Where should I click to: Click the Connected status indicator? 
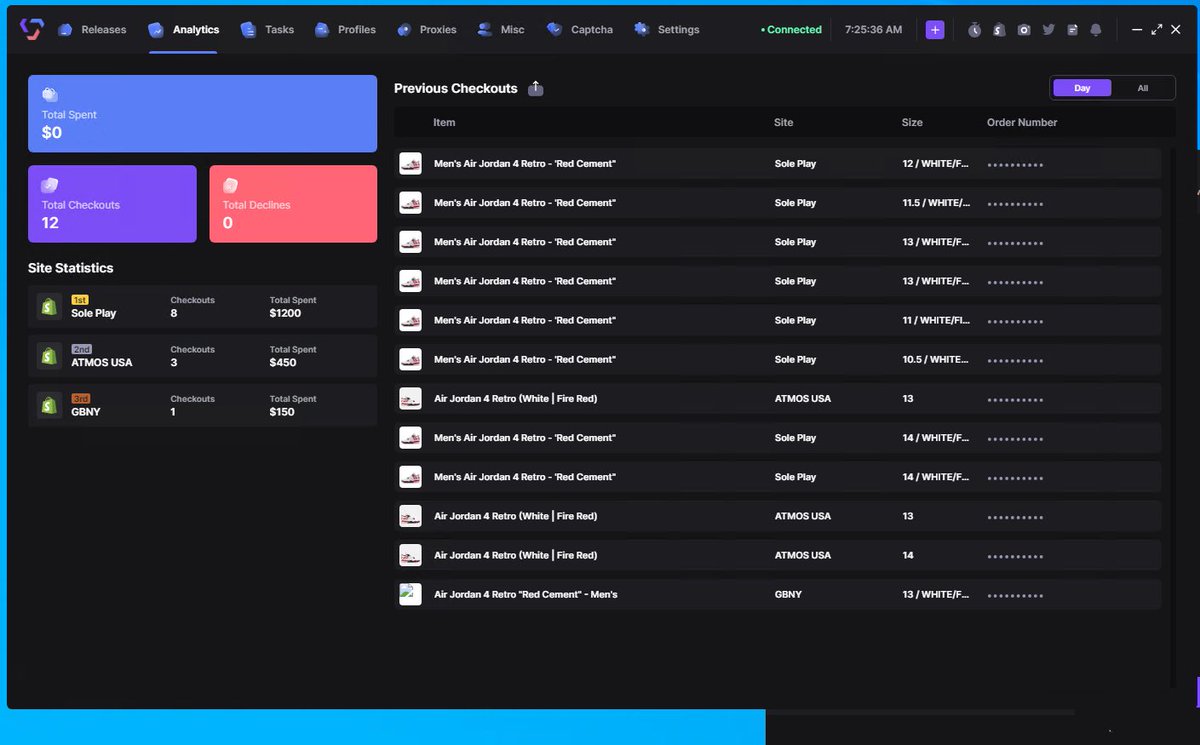click(x=791, y=30)
